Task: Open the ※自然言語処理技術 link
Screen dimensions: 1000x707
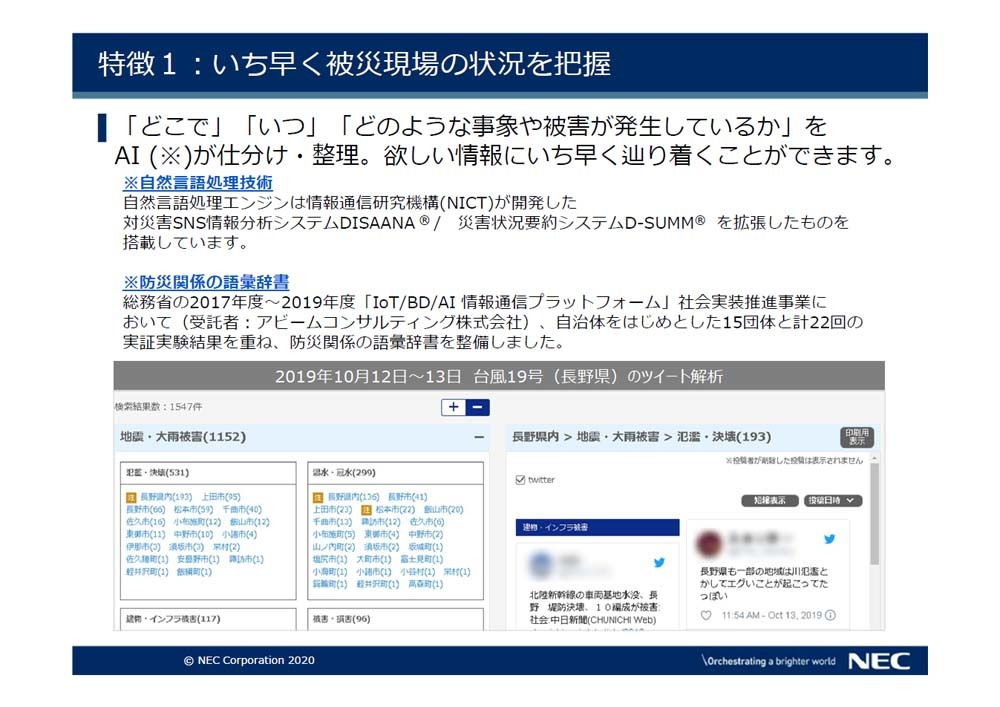Action: point(198,183)
